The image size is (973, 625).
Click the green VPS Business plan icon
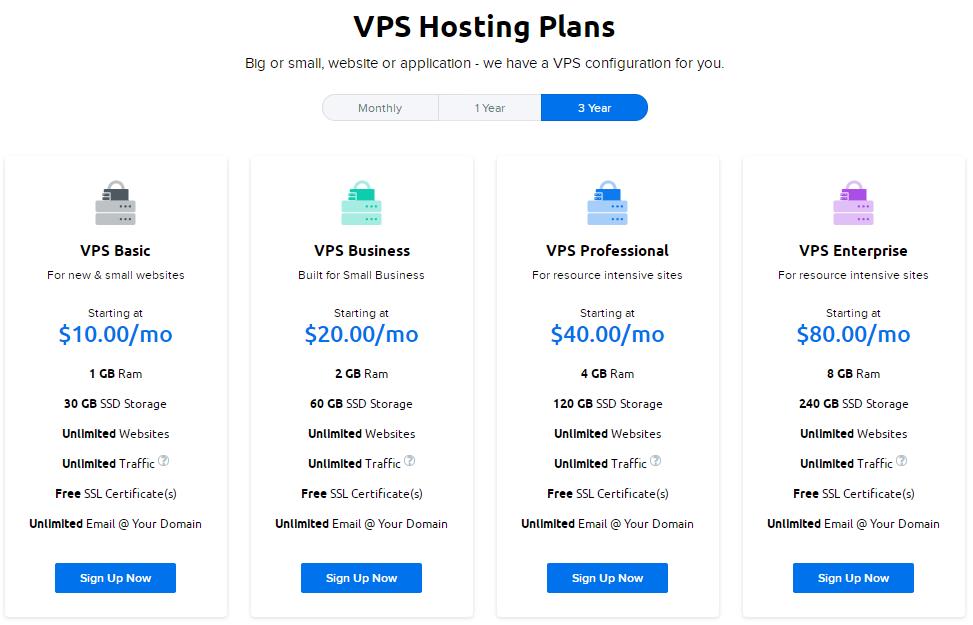point(361,203)
